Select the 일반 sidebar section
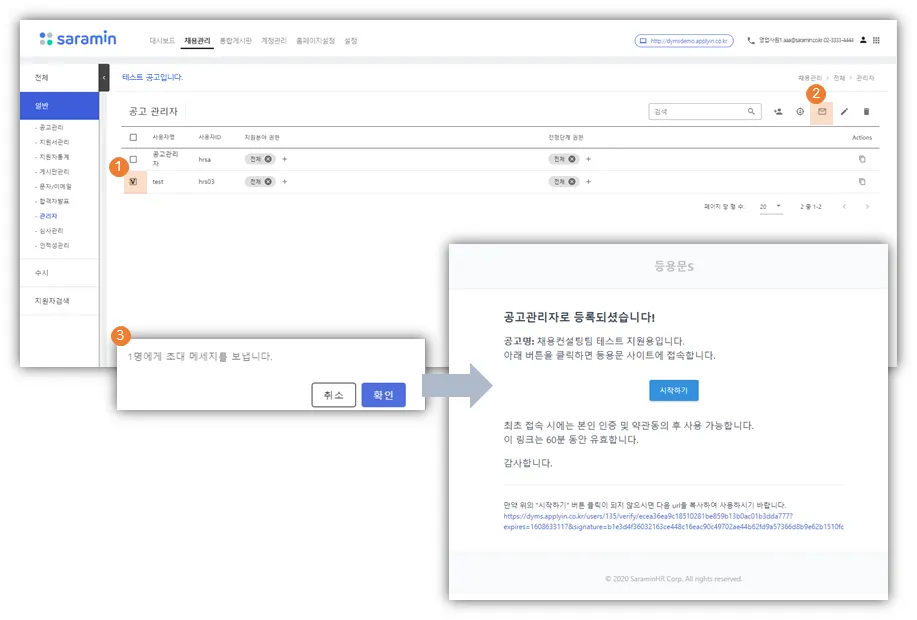Viewport: 917px width, 620px height. [59, 106]
